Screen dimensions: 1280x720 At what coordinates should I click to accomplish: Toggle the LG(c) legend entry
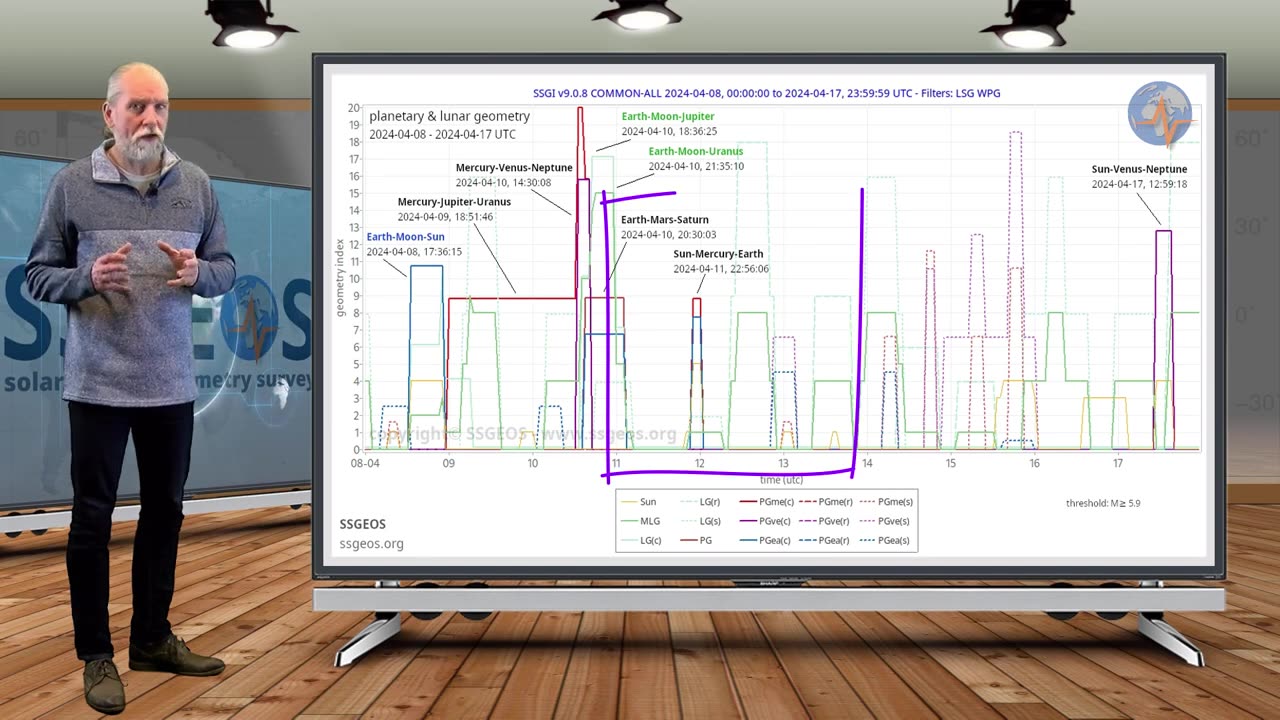tap(641, 540)
